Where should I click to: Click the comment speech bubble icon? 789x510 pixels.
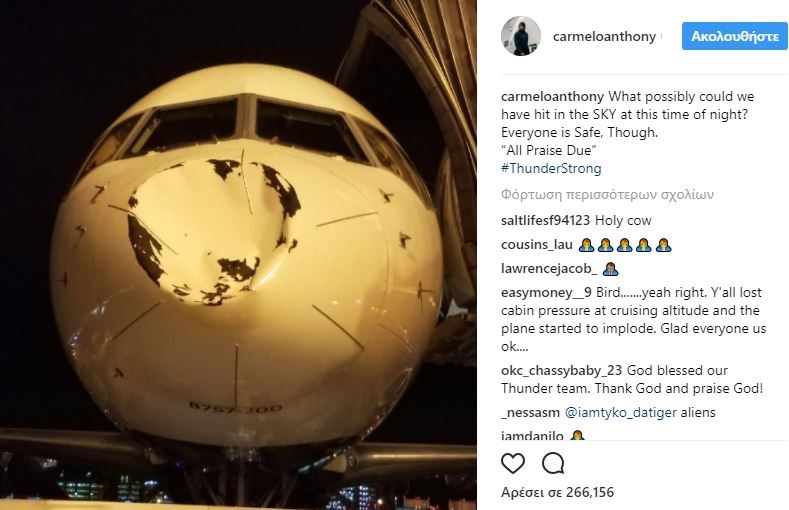pyautogui.click(x=552, y=463)
